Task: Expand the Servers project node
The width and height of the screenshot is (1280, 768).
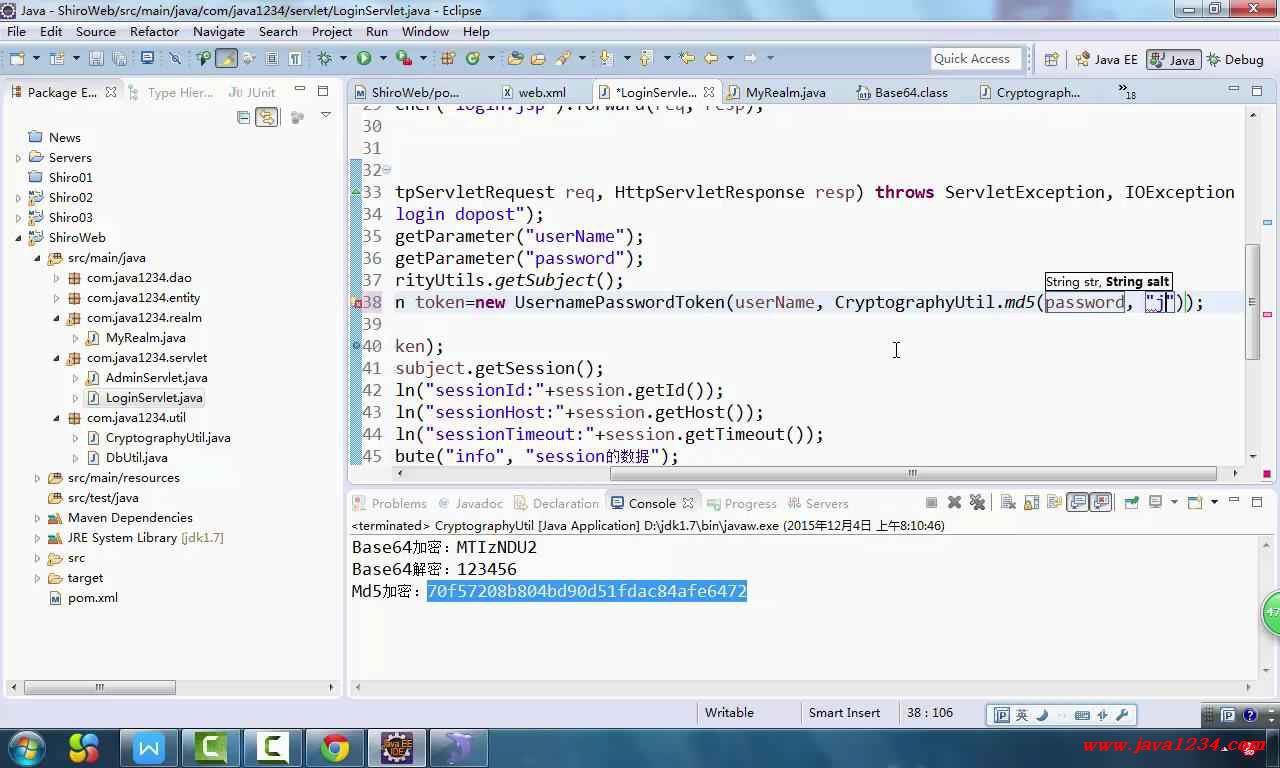Action: click(18, 158)
